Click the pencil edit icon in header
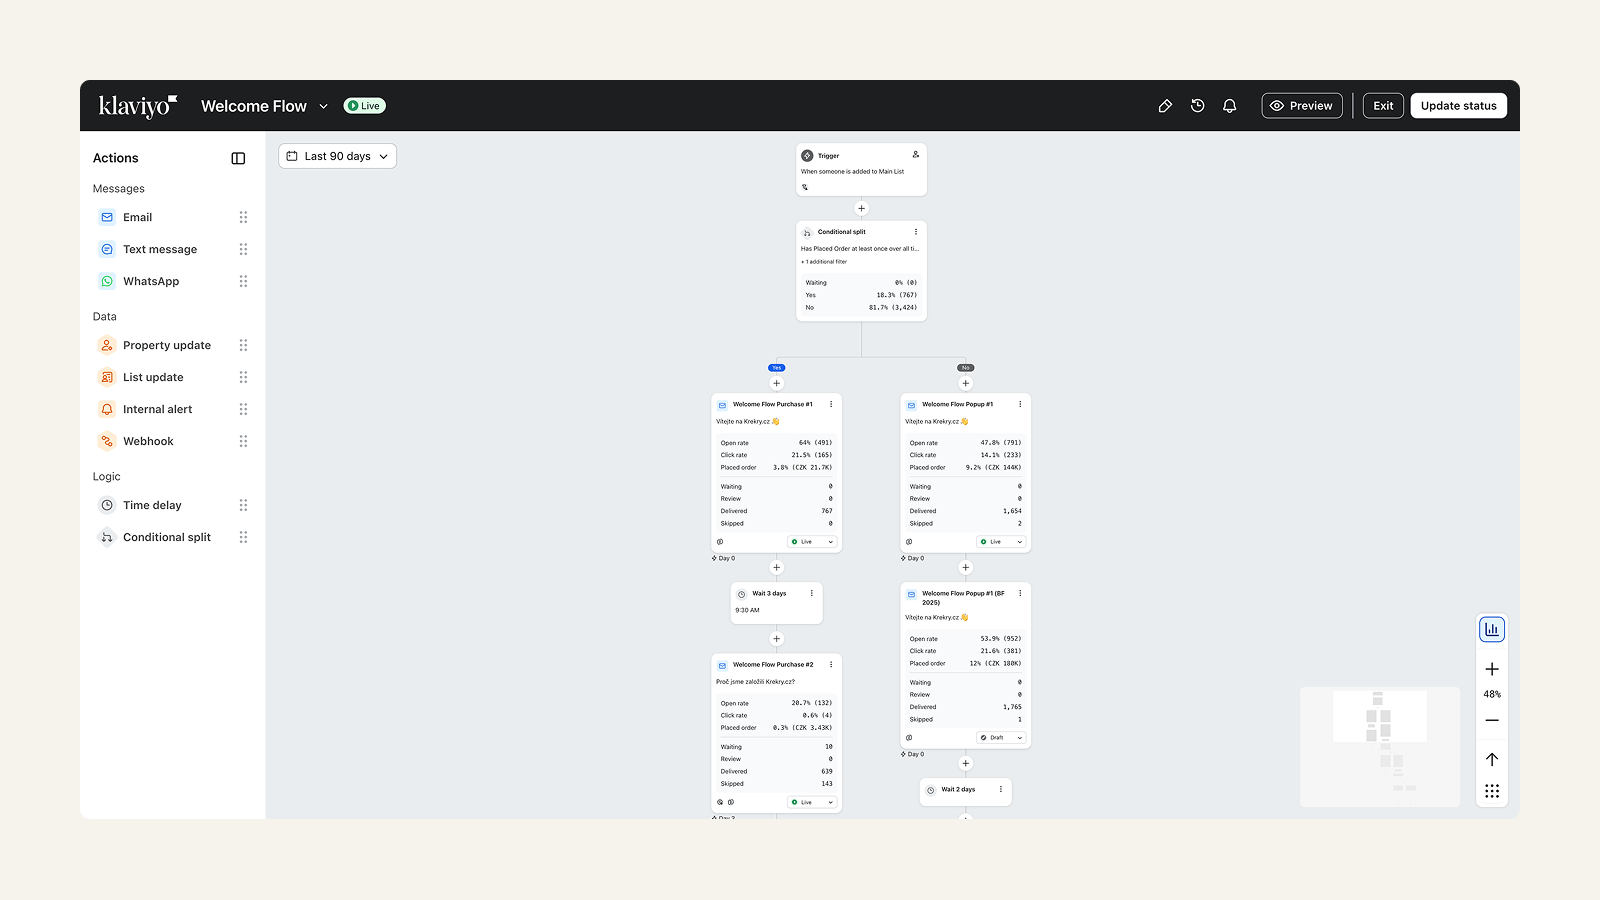 [1165, 106]
